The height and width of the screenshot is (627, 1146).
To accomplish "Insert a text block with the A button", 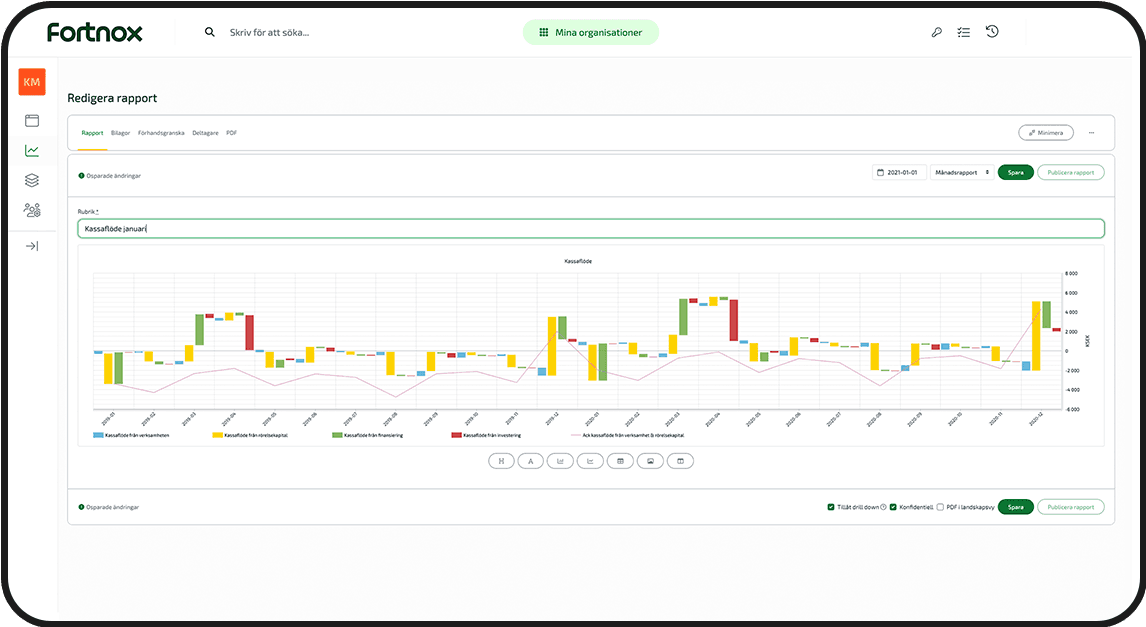I will pyautogui.click(x=530, y=461).
